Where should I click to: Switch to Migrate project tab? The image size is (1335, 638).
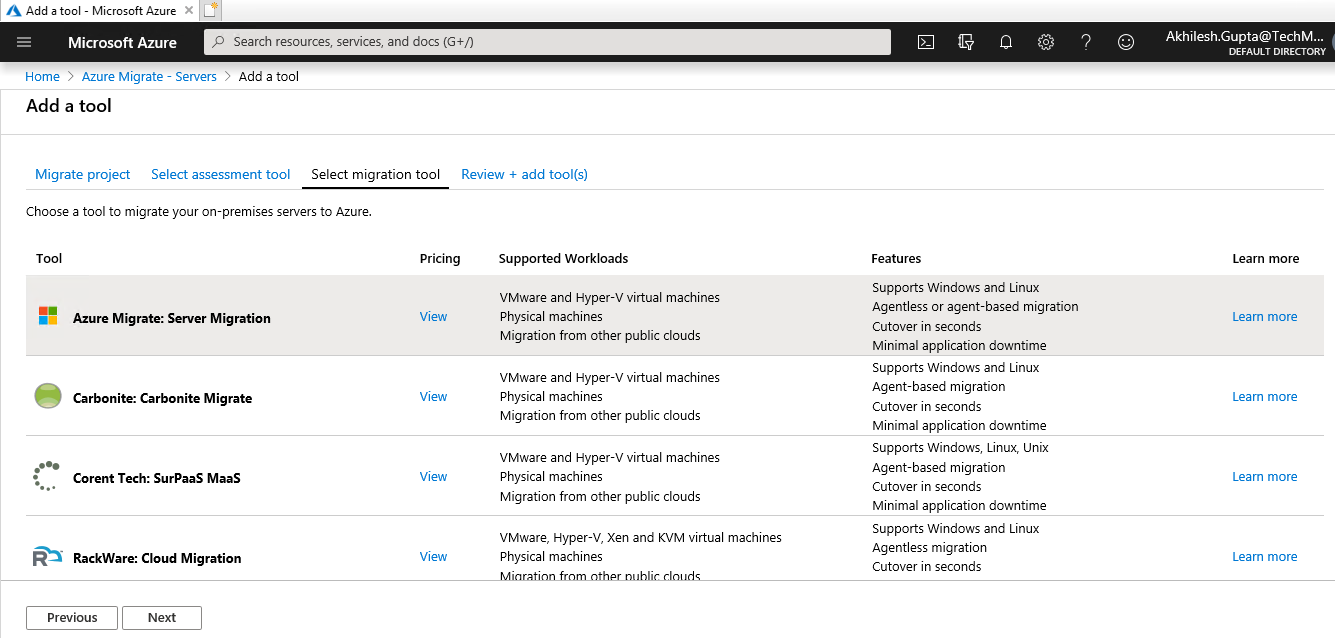tap(83, 174)
